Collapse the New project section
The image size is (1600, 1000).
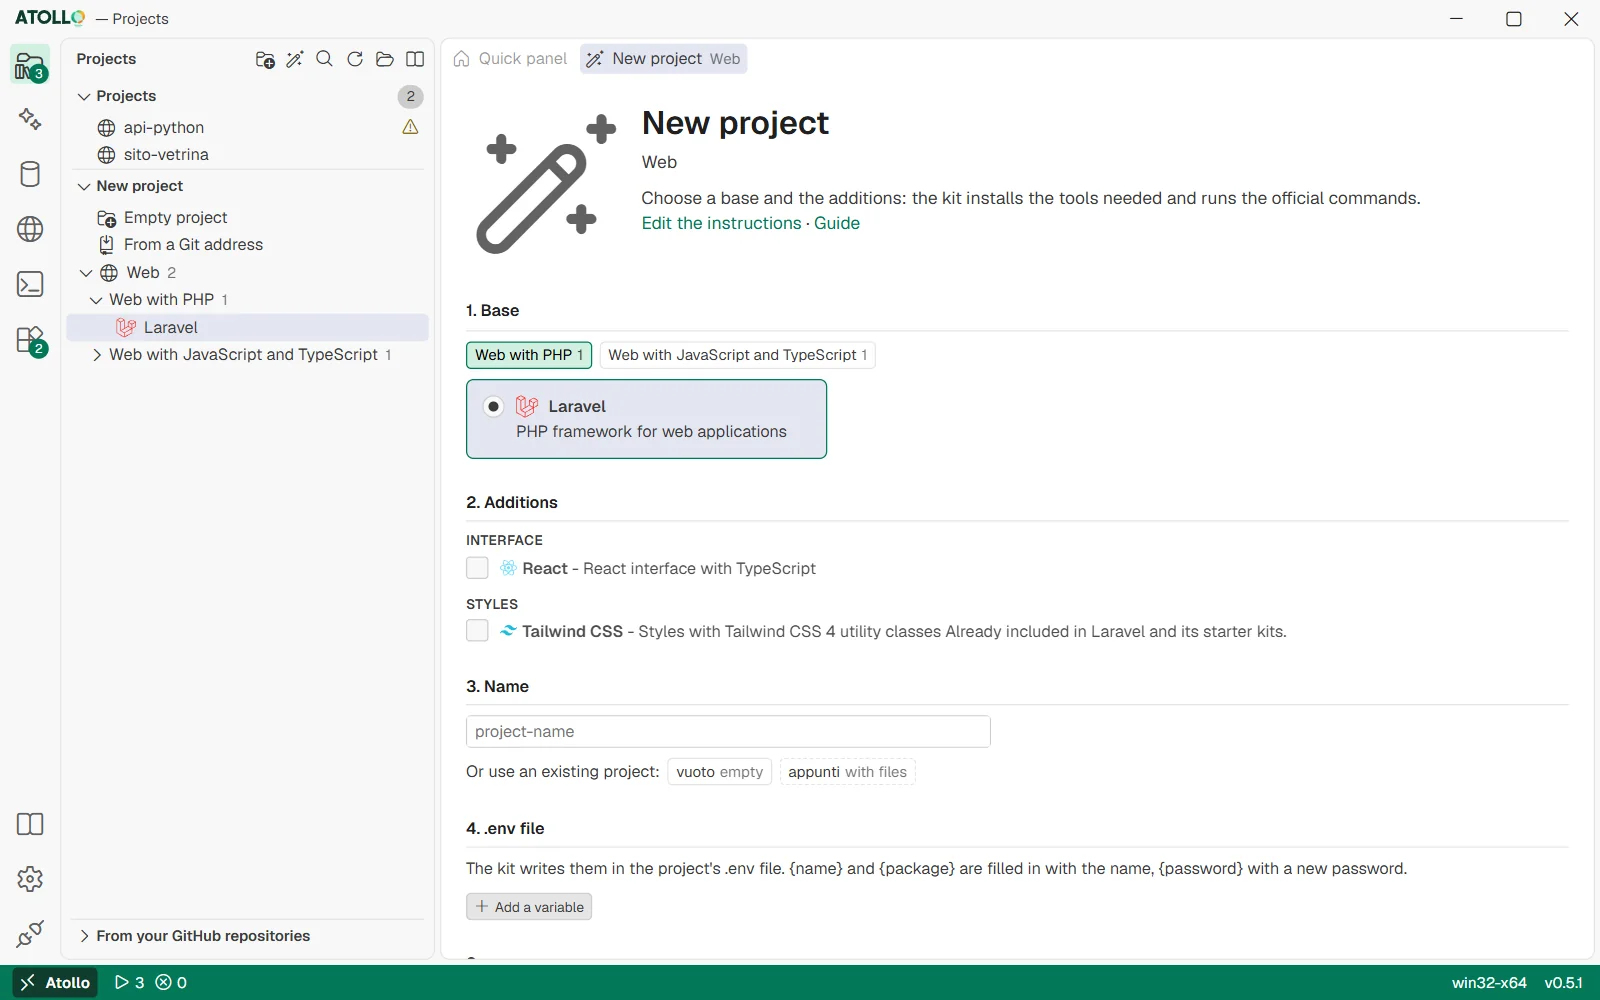[84, 186]
